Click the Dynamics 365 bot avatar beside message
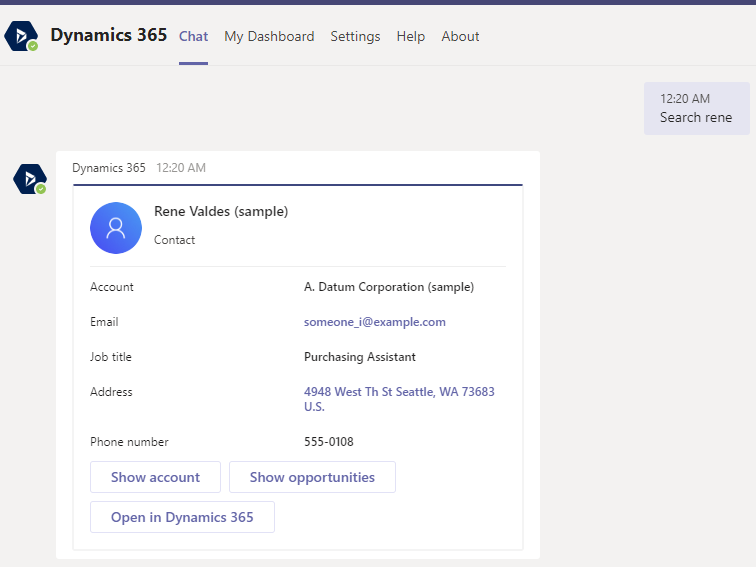Viewport: 756px width, 567px height. pyautogui.click(x=30, y=179)
